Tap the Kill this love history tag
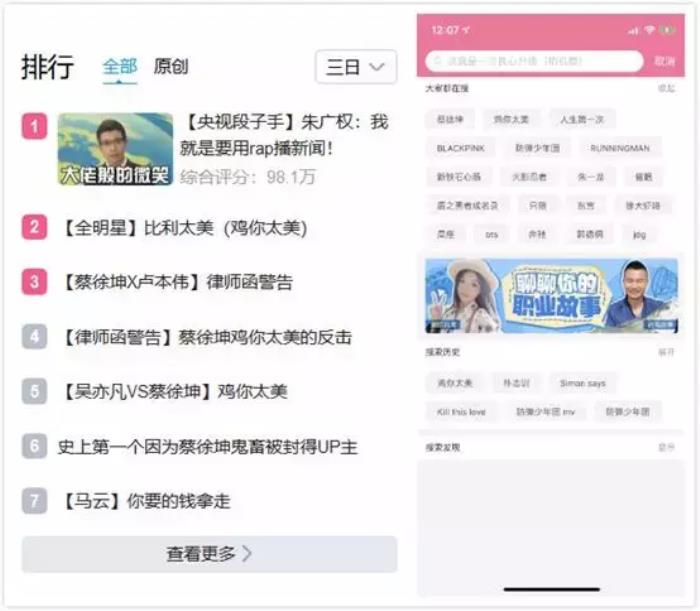Image resolution: width=700 pixels, height=611 pixels. (x=461, y=411)
